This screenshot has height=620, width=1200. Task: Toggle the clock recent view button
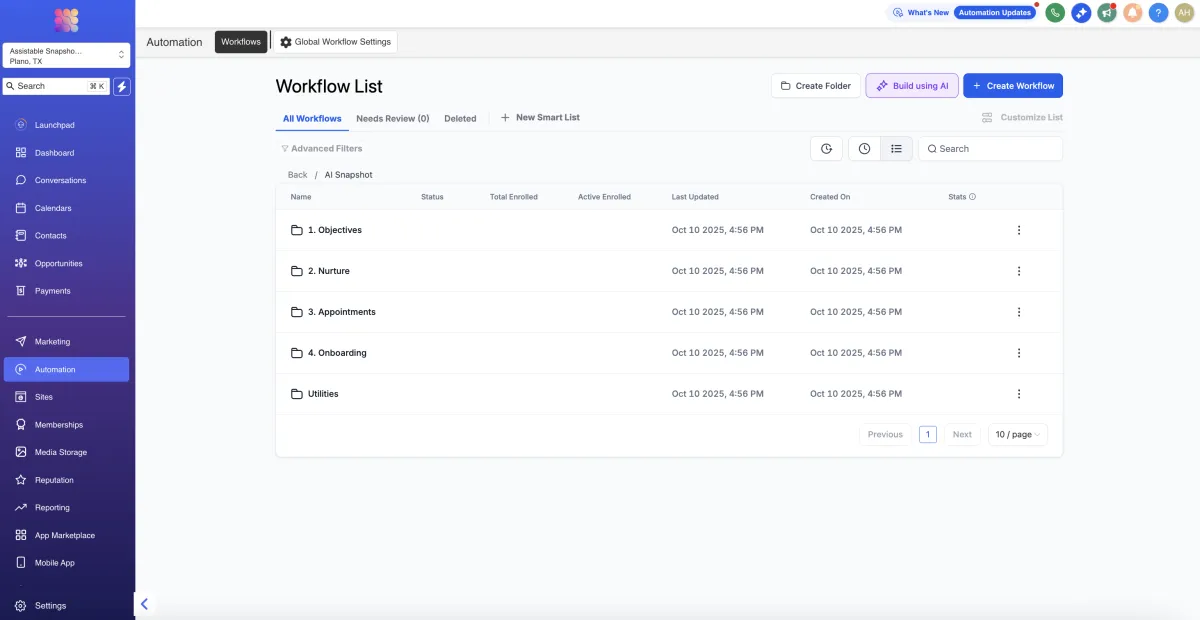(x=864, y=149)
